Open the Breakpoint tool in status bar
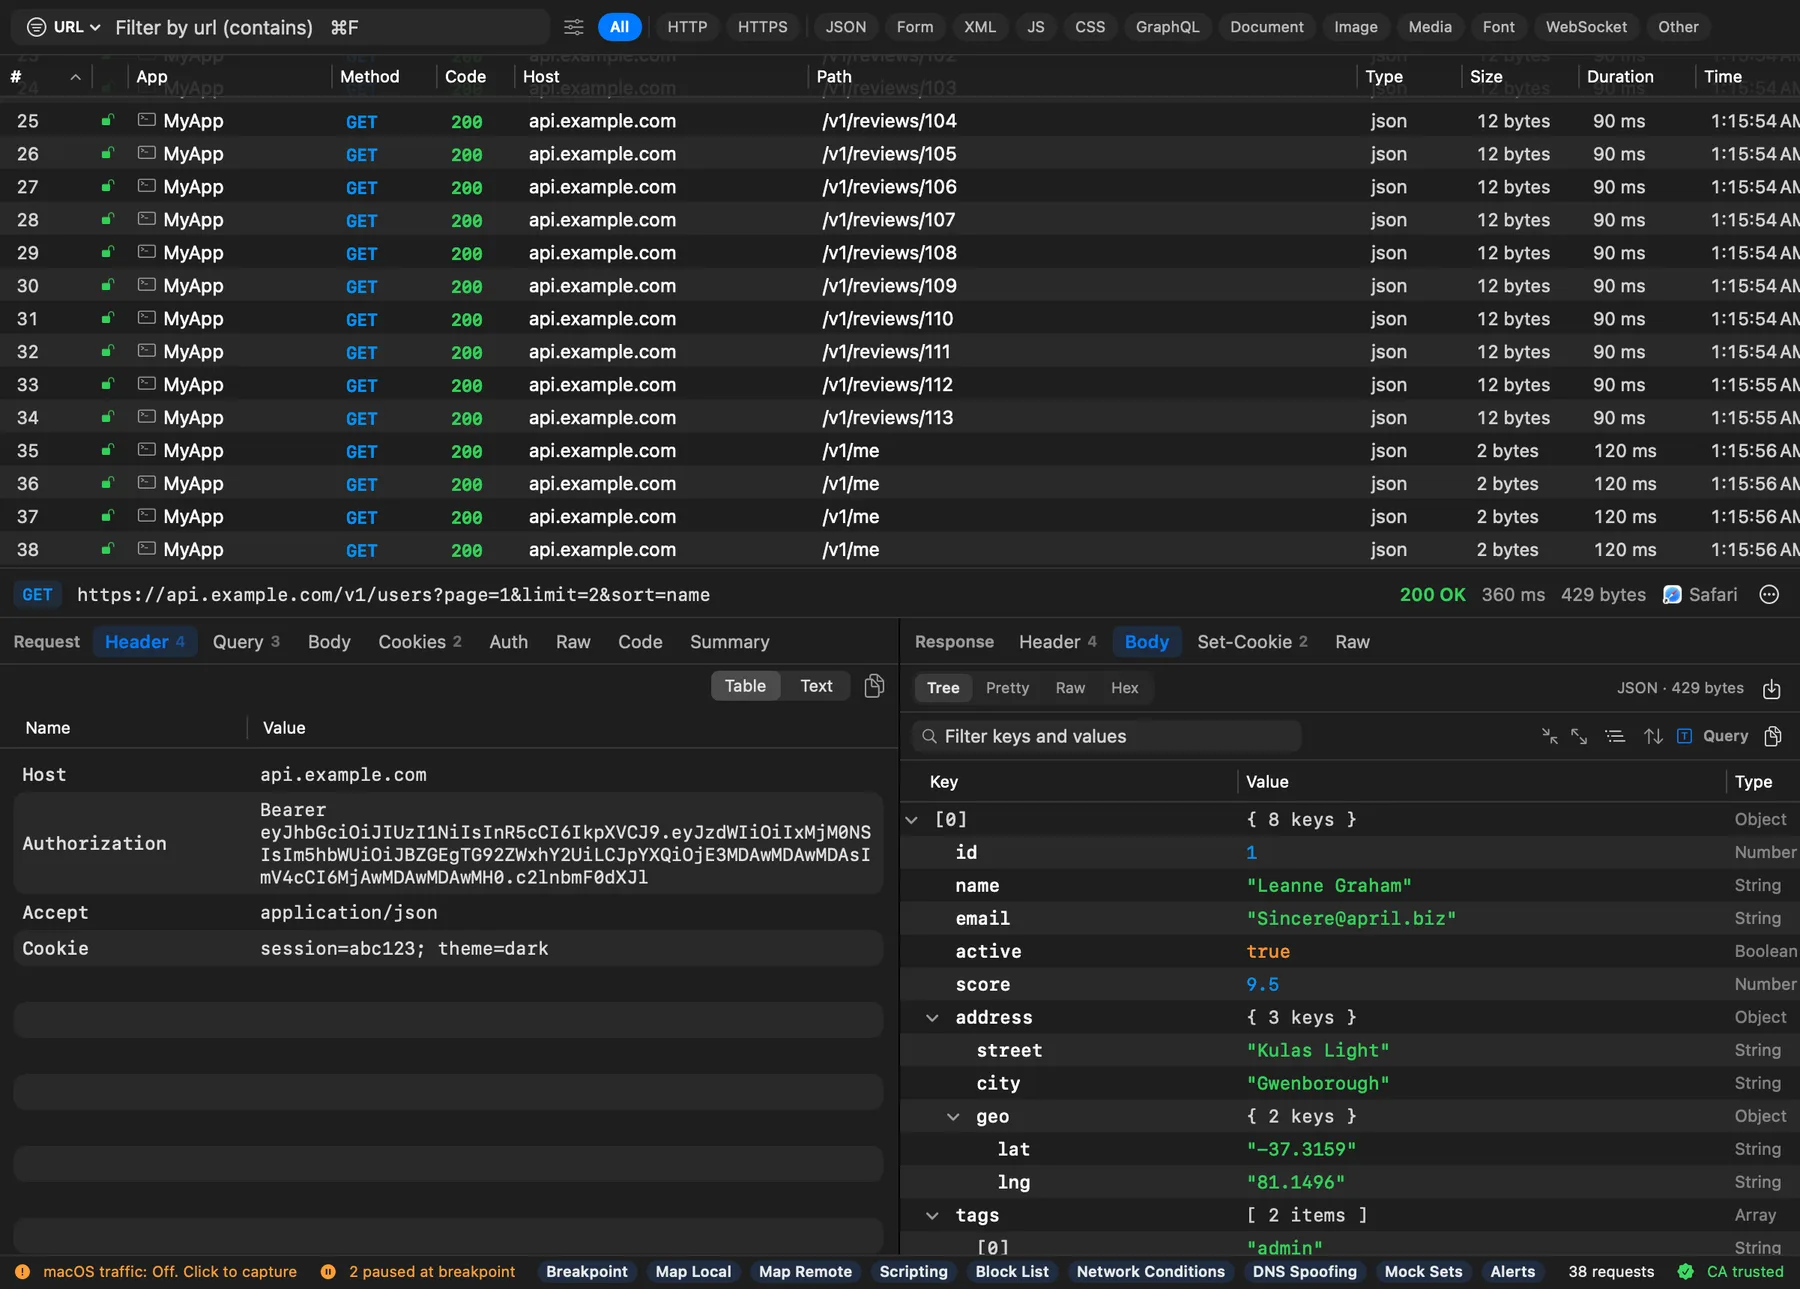Viewport: 1800px width, 1289px height. click(587, 1272)
